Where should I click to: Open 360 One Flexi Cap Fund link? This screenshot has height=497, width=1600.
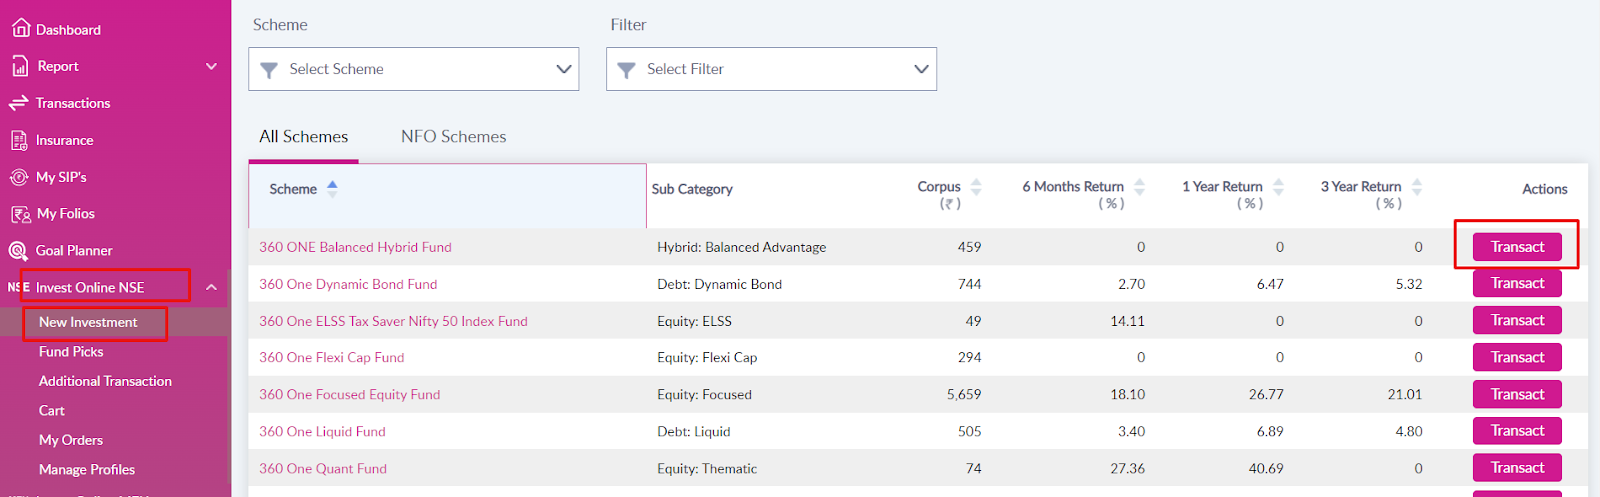pos(332,358)
